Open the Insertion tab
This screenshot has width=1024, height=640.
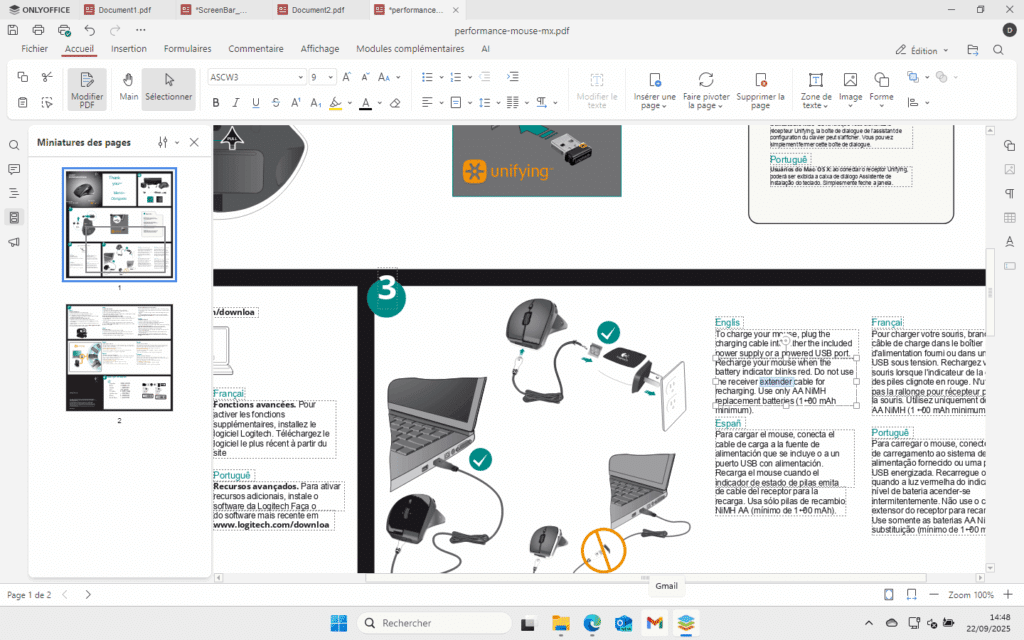pyautogui.click(x=129, y=48)
